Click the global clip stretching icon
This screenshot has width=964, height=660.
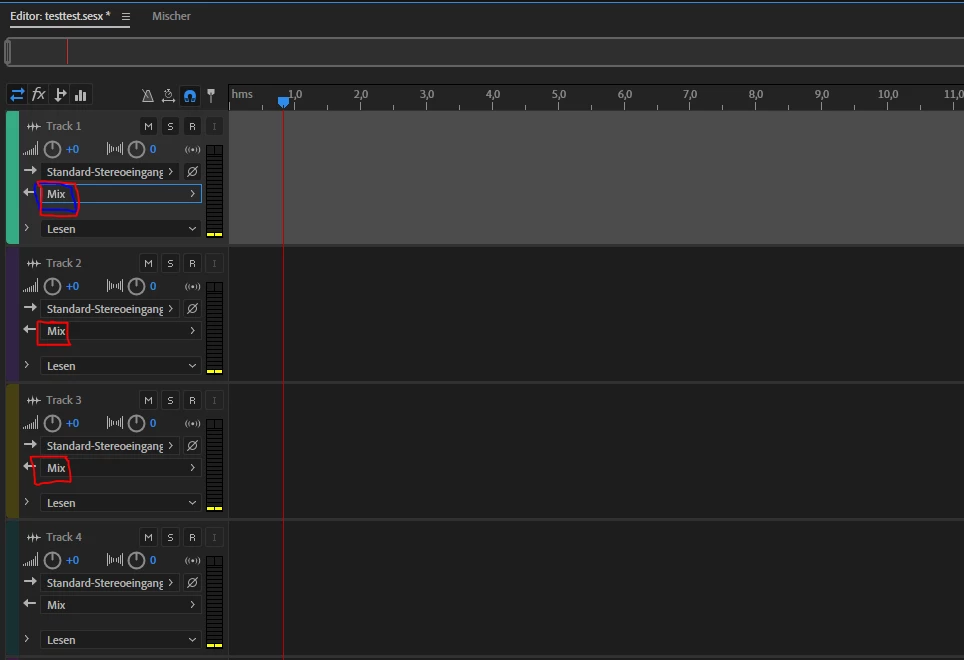point(168,95)
